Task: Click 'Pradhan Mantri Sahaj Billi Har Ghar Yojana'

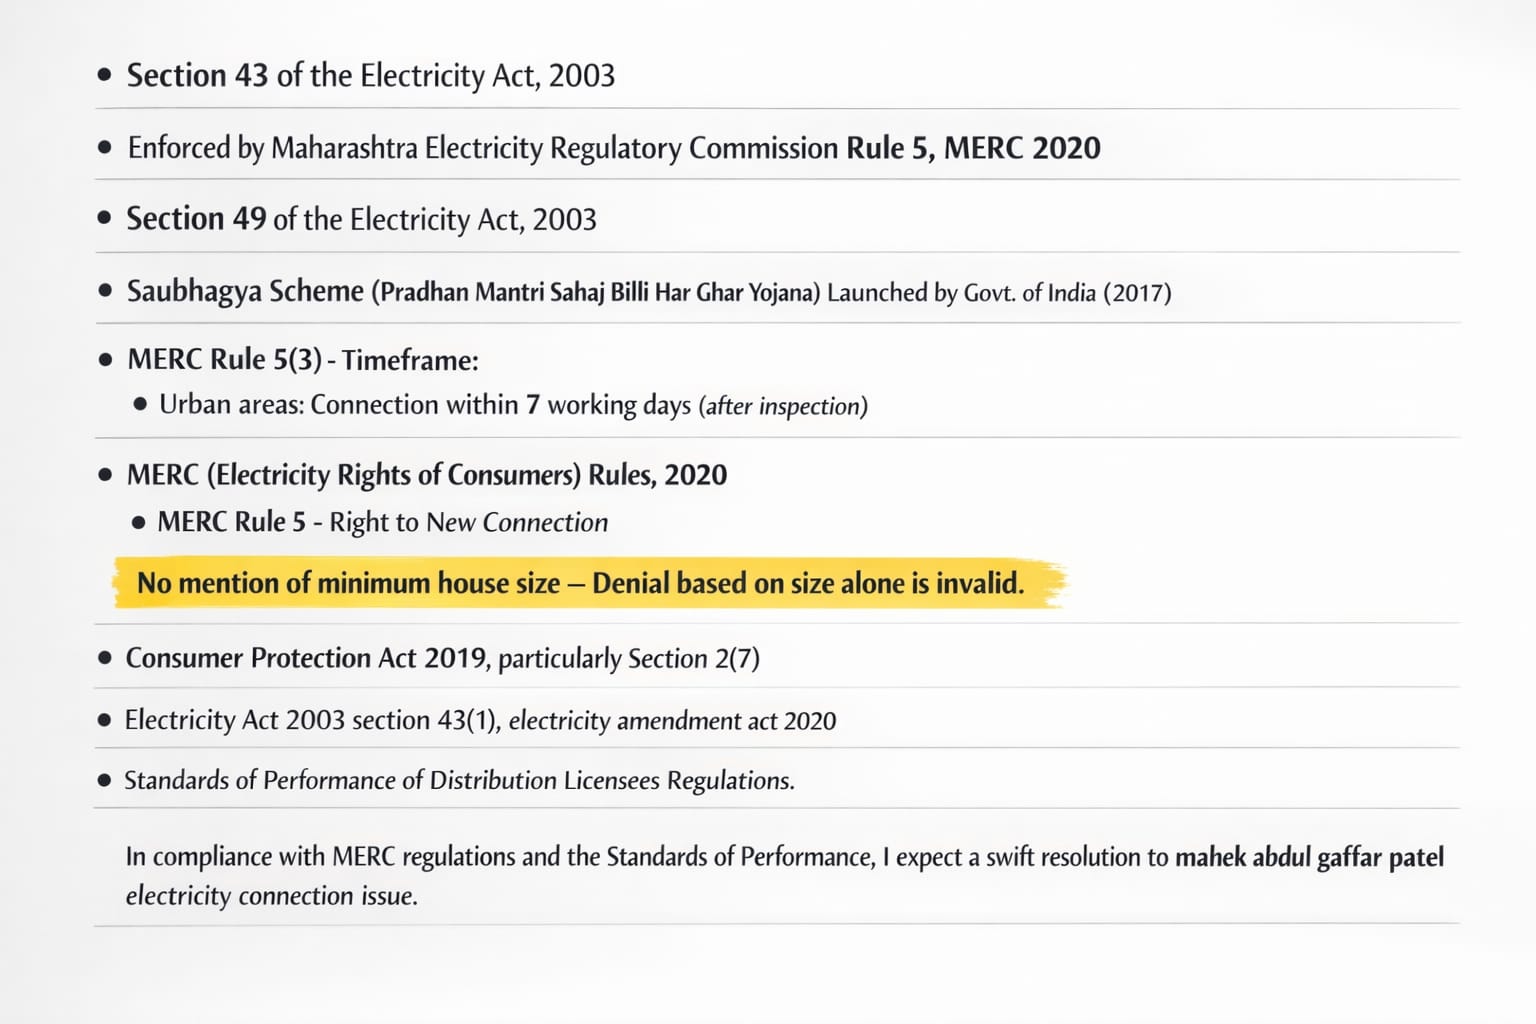Action: click(x=596, y=292)
